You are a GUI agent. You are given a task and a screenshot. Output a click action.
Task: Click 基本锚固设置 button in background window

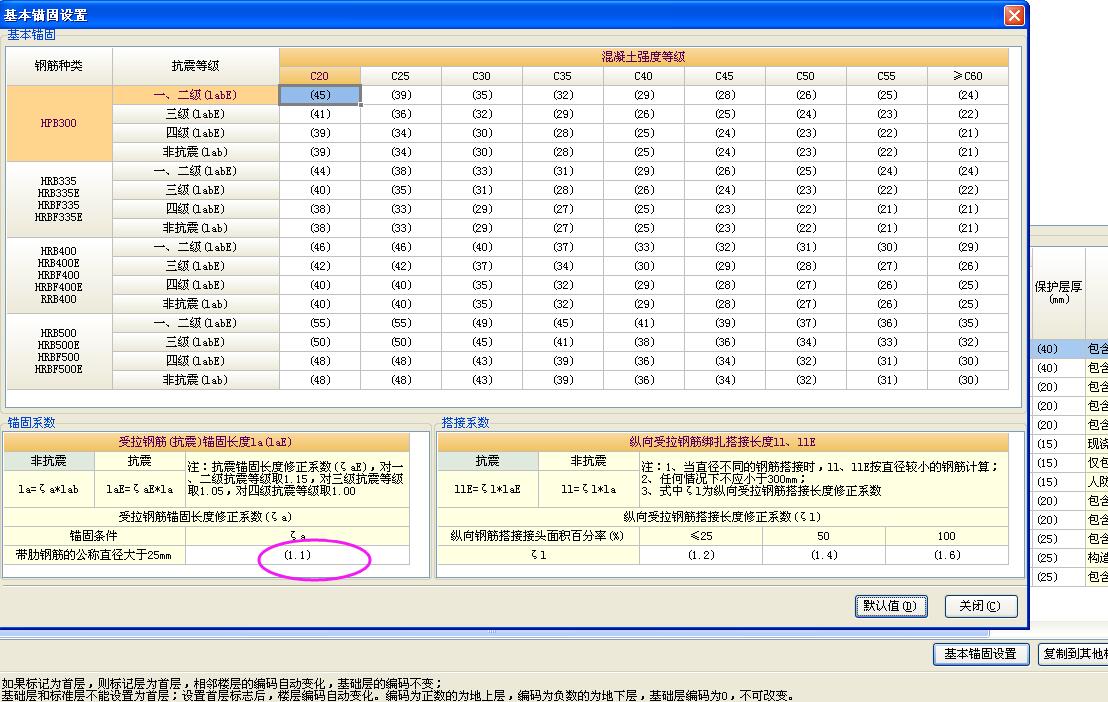click(x=980, y=654)
